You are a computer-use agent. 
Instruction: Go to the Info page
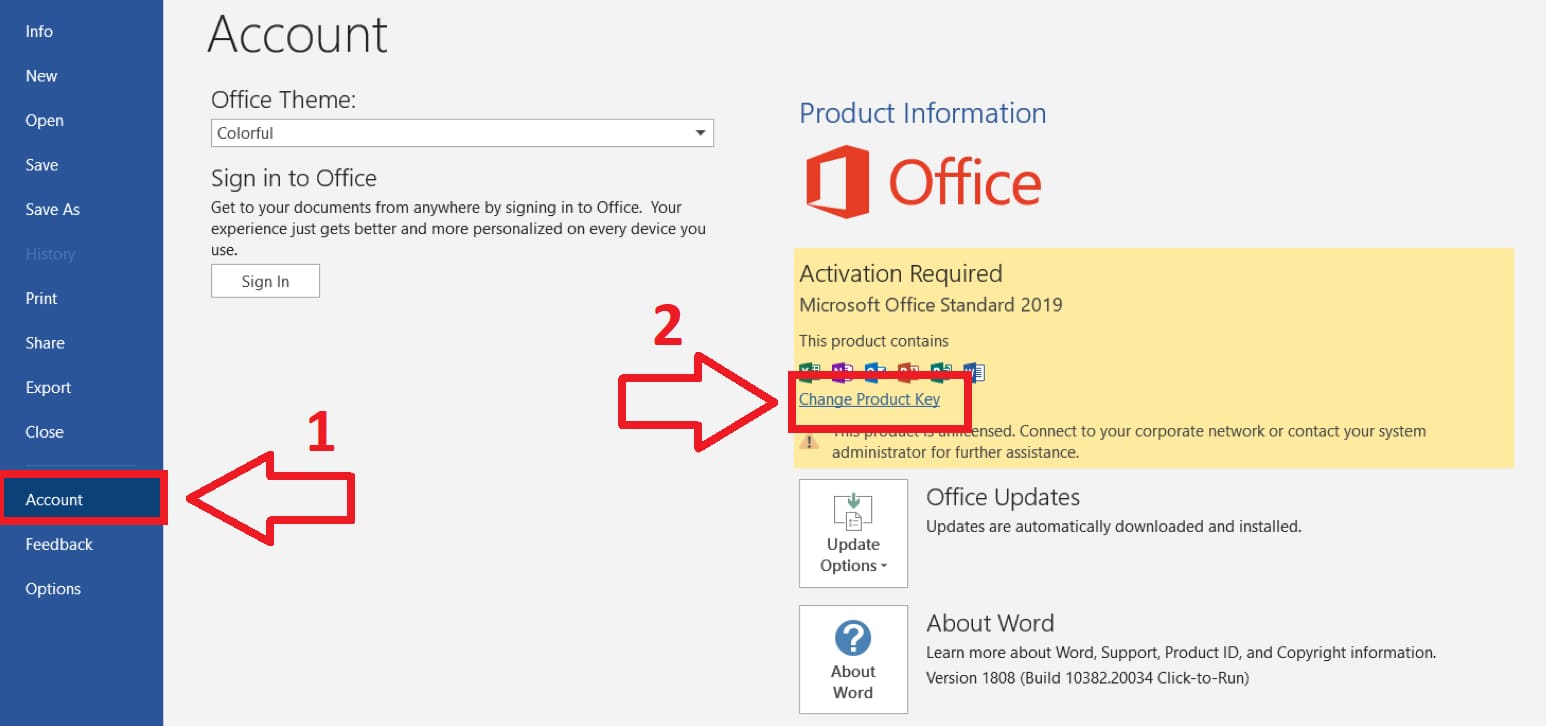tap(39, 31)
